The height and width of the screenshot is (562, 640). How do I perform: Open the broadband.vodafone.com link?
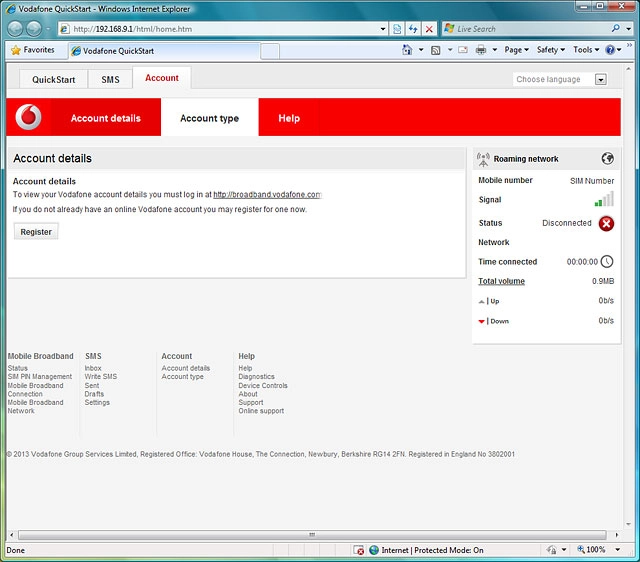(x=267, y=195)
